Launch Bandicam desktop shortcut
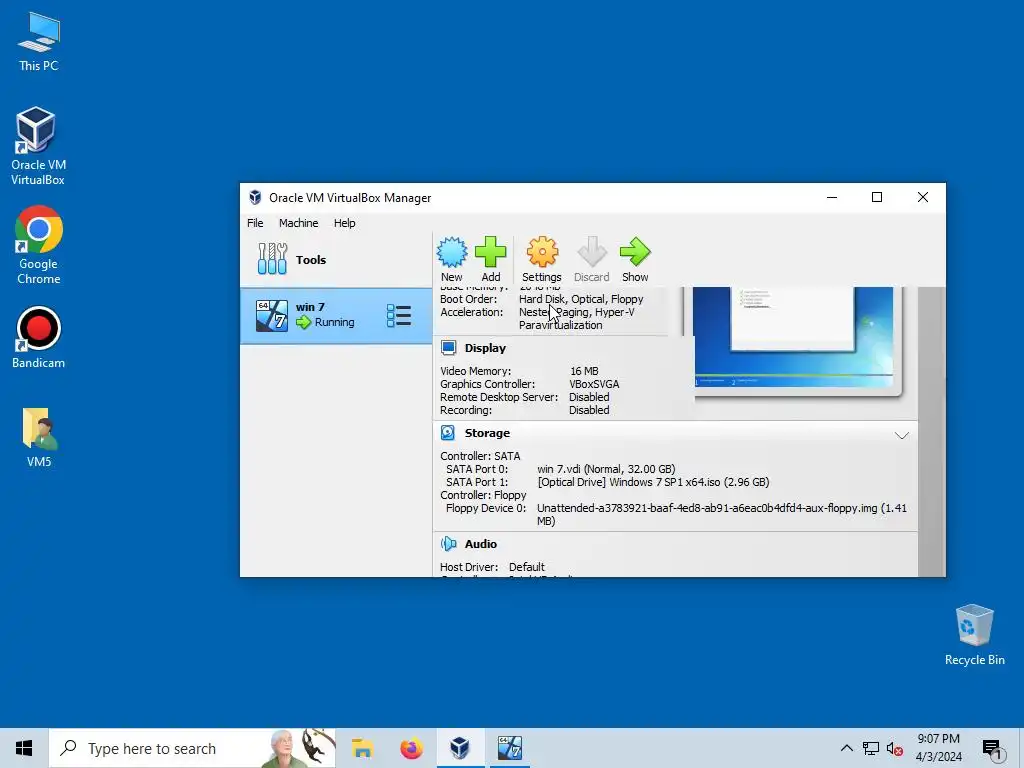 pos(39,338)
